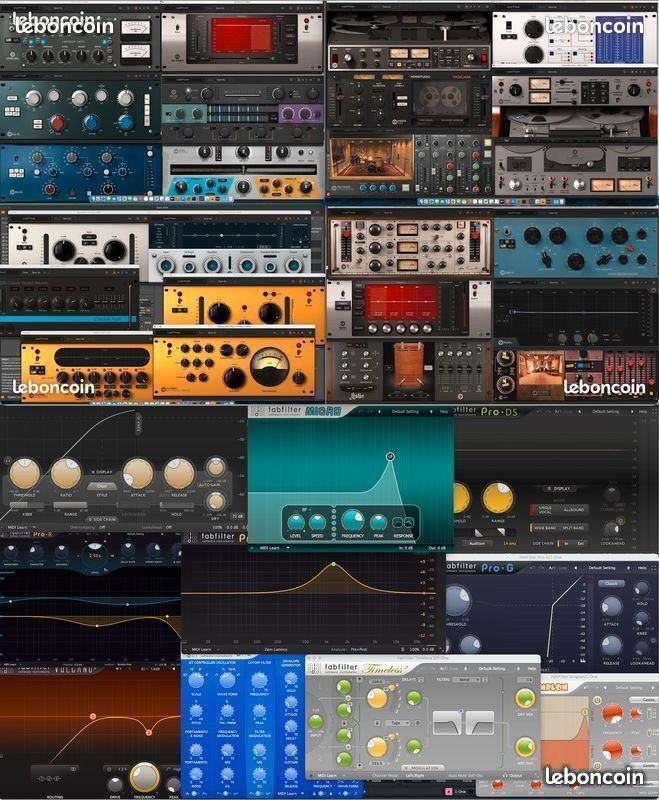
Task: Open Help in the Pro-G header
Action: point(642,567)
